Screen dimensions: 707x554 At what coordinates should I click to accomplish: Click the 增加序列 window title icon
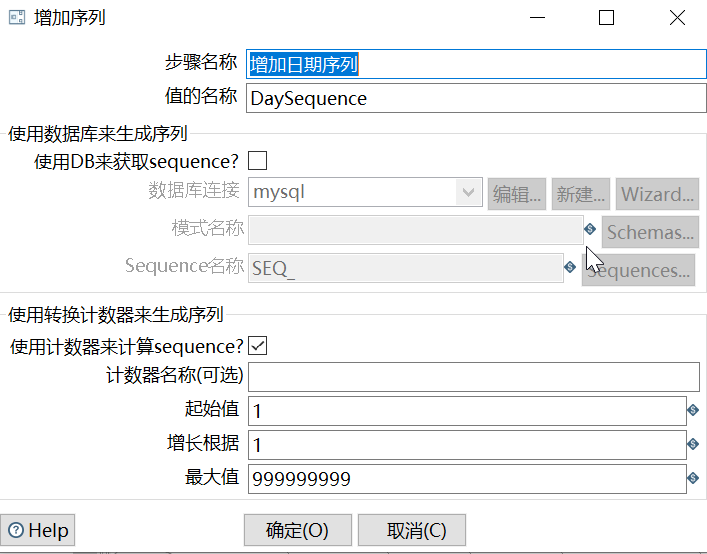click(x=17, y=18)
